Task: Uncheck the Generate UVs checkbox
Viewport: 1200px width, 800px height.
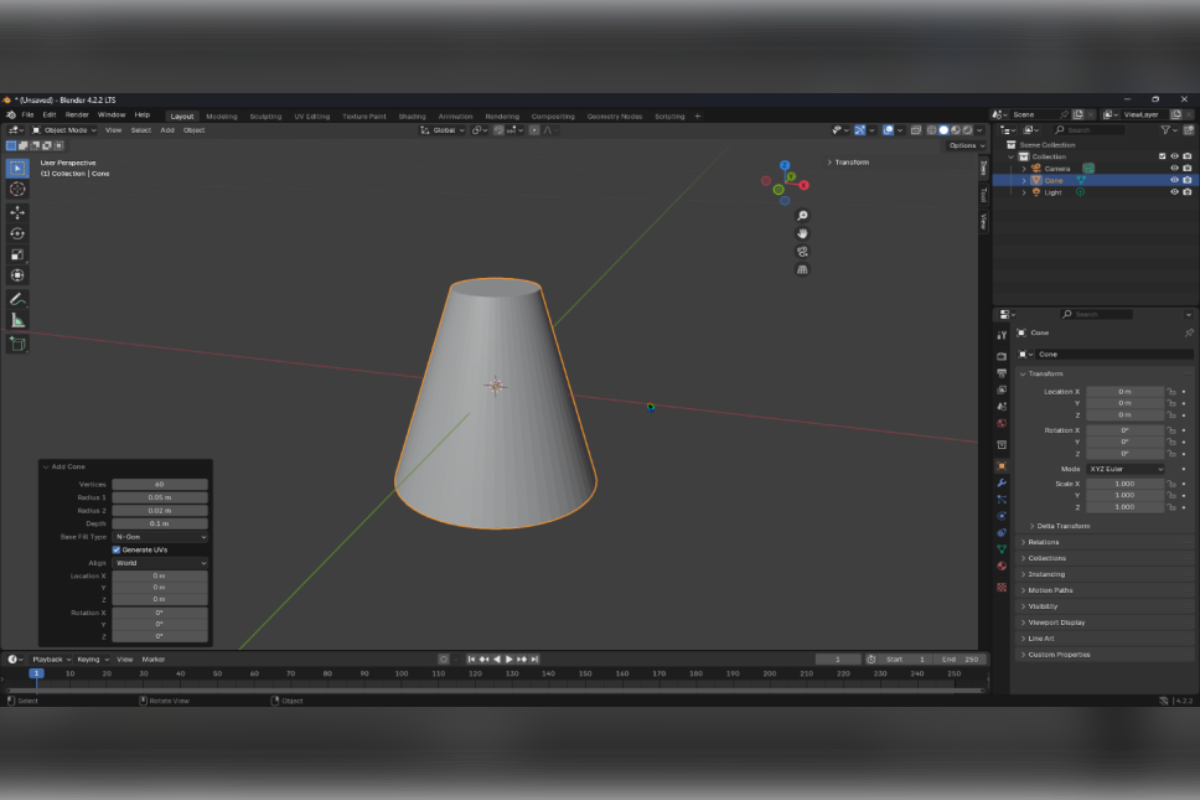Action: 116,550
